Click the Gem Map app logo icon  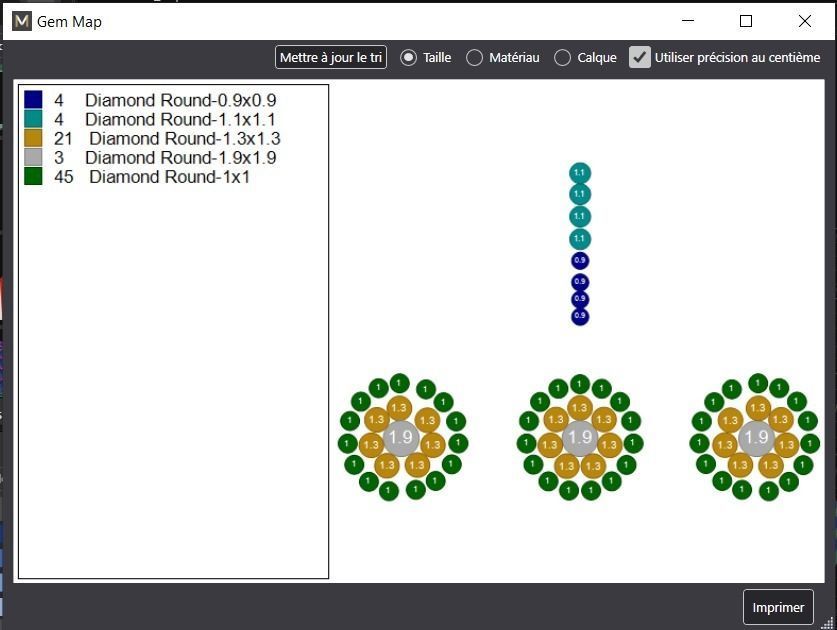[22, 21]
